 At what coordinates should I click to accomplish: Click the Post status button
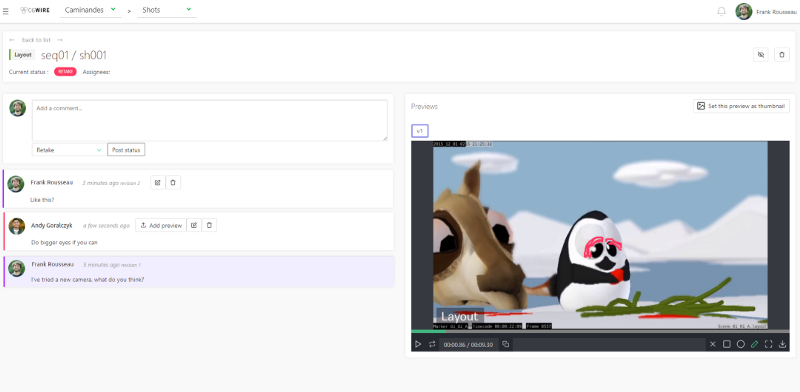(x=126, y=150)
